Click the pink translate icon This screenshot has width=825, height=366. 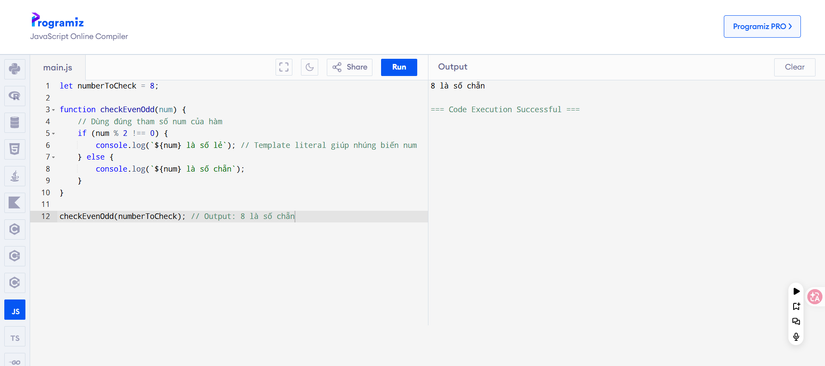[815, 297]
